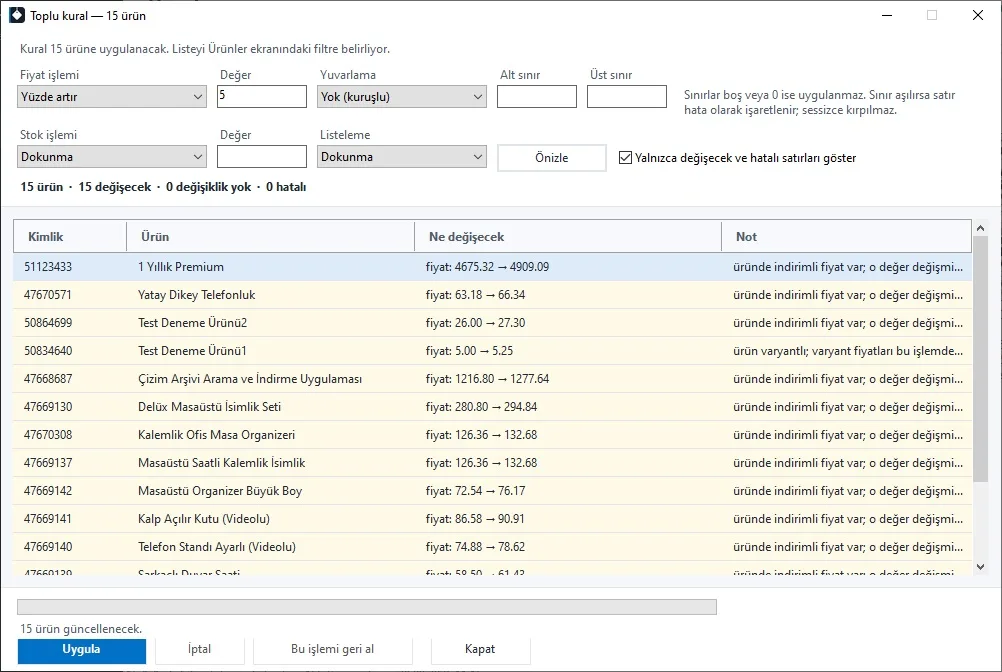Click product ID 47669142
The image size is (1002, 672).
pyautogui.click(x=48, y=491)
